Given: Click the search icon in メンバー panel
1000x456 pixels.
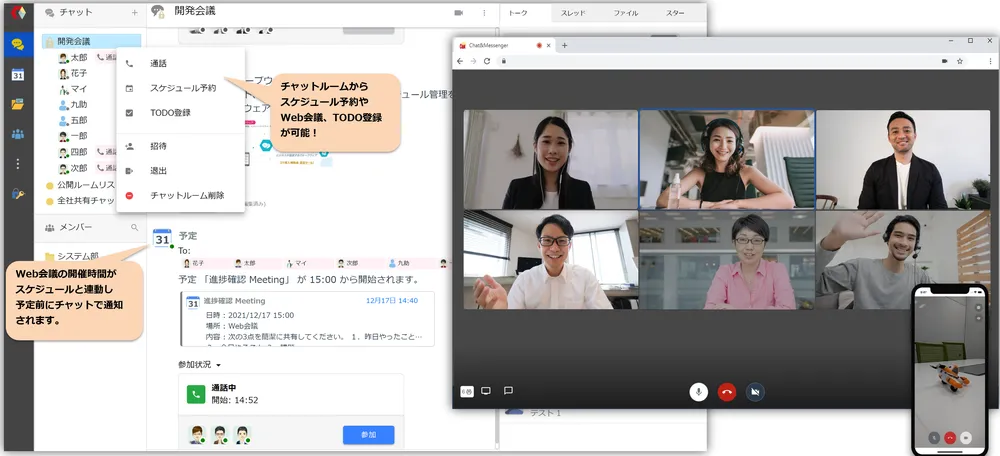Looking at the screenshot, I should tap(135, 228).
